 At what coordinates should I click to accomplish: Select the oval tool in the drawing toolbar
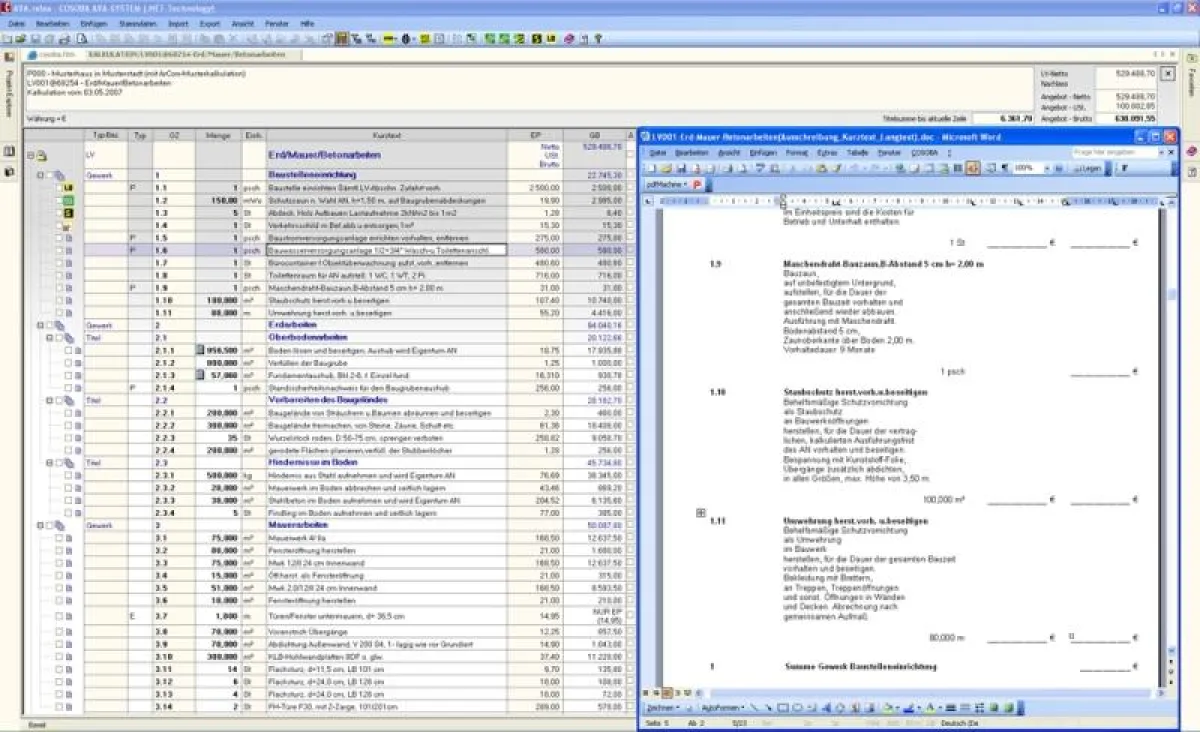pyautogui.click(x=797, y=708)
